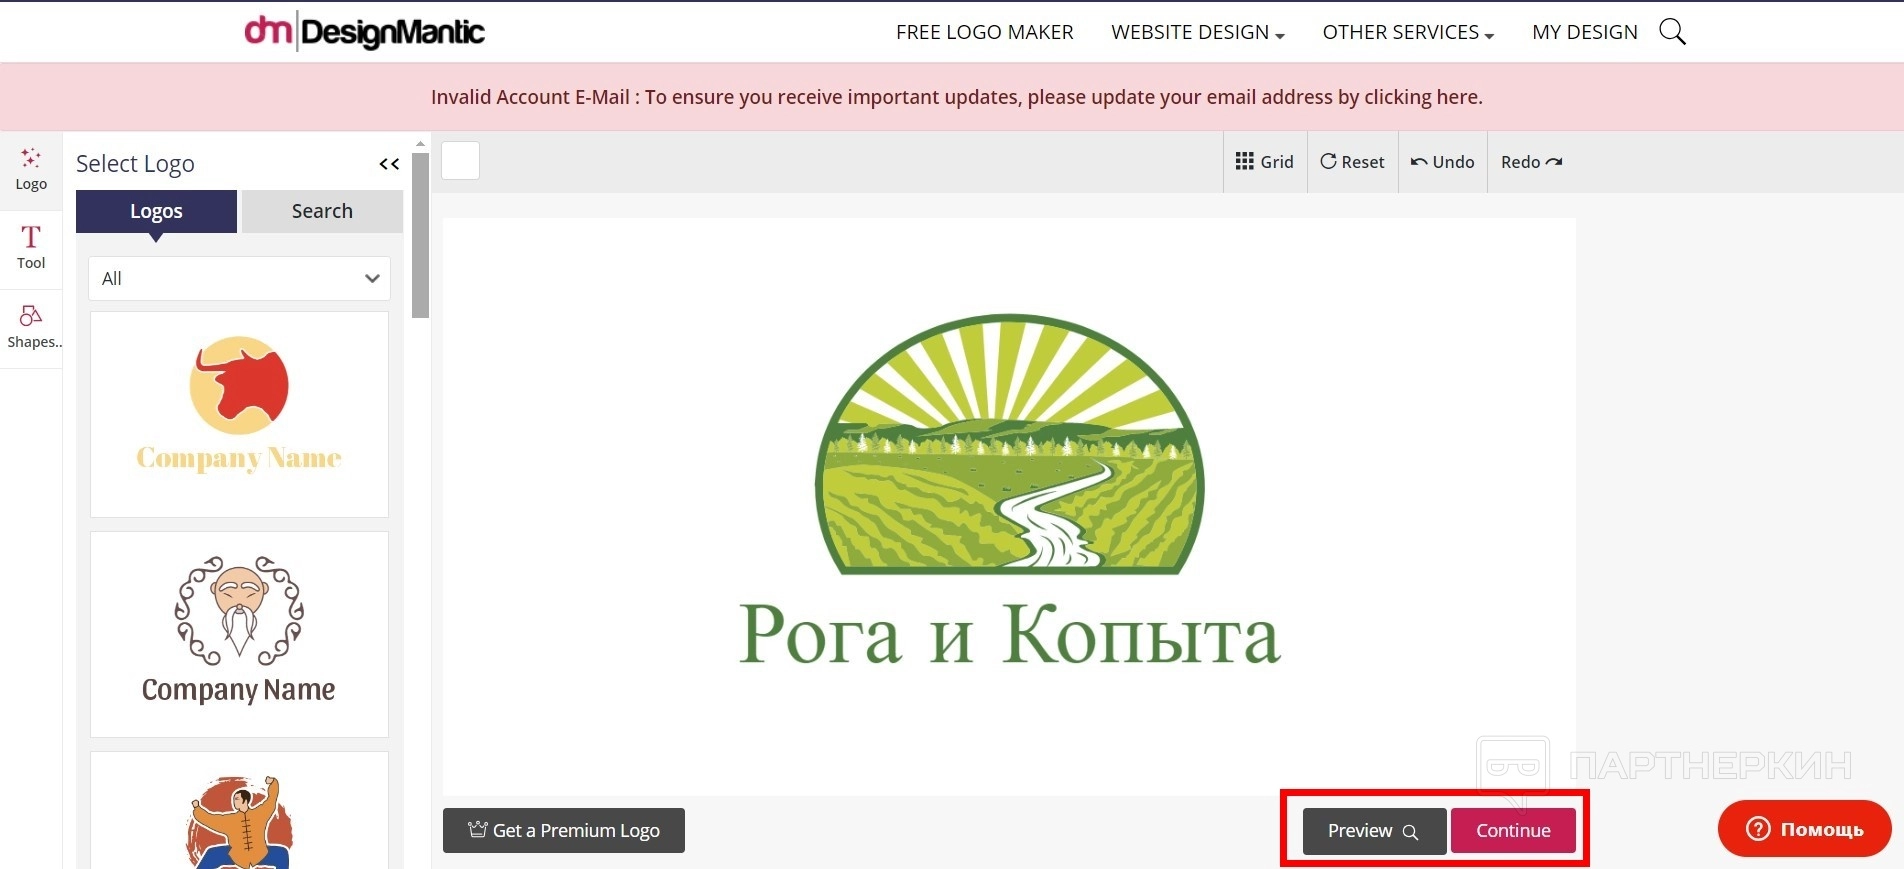This screenshot has width=1904, height=869.
Task: Click the Continue button
Action: pos(1513,831)
